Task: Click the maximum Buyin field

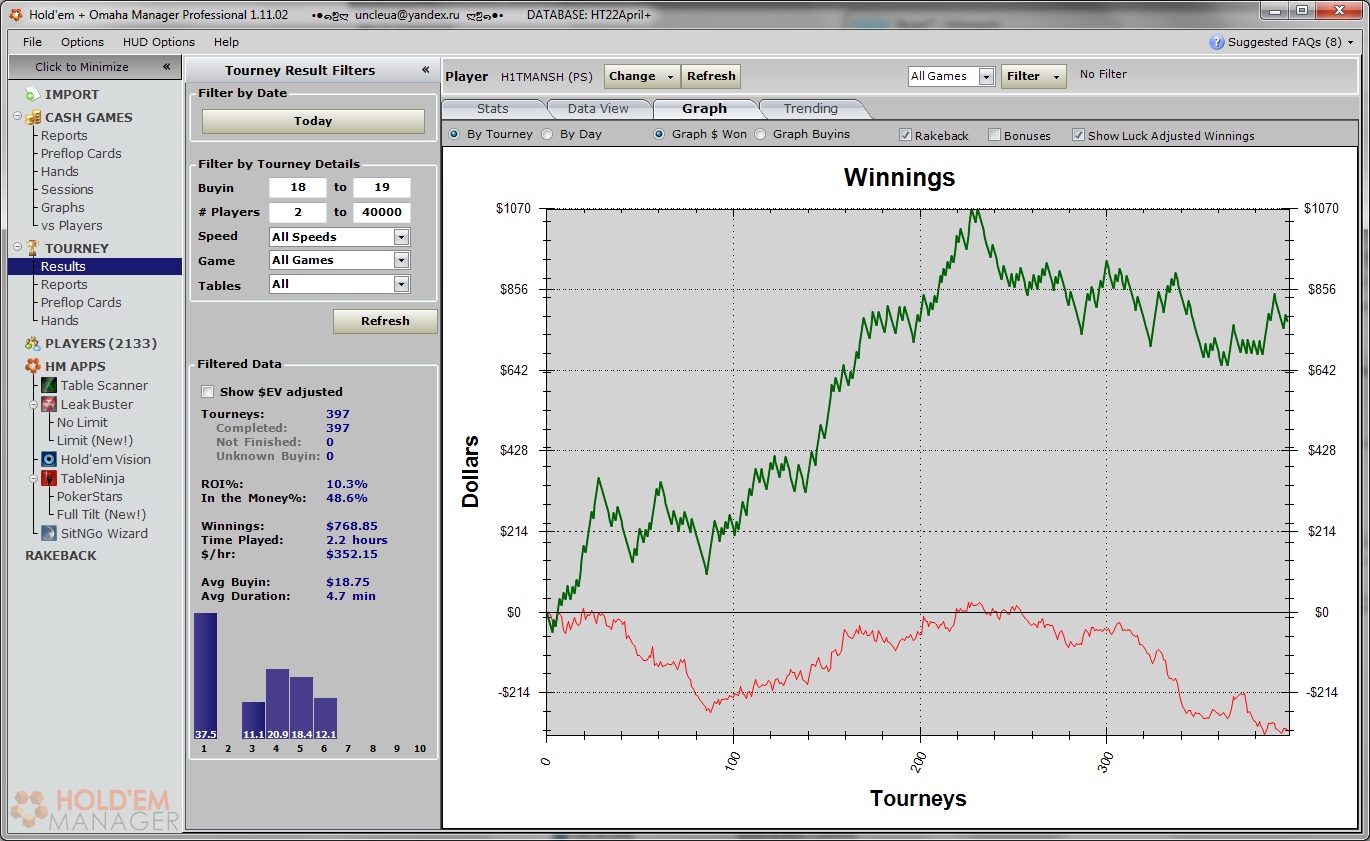Action: [382, 188]
